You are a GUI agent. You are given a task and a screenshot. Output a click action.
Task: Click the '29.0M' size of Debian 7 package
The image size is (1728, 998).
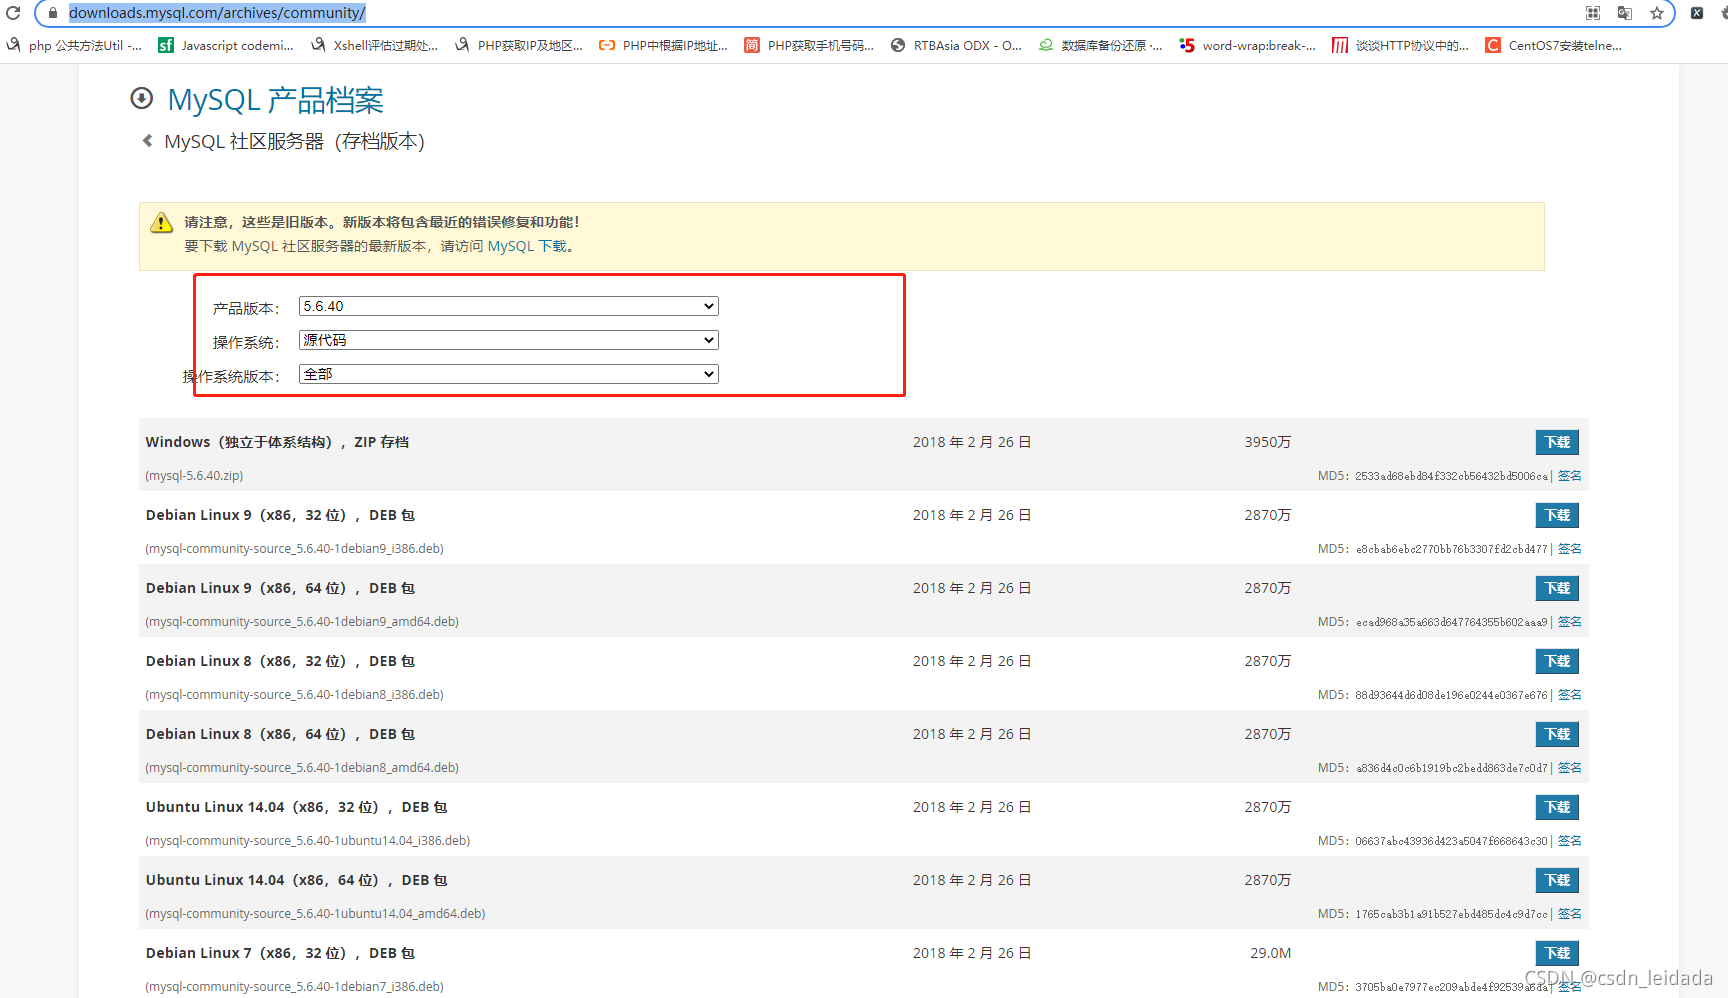pos(1270,953)
